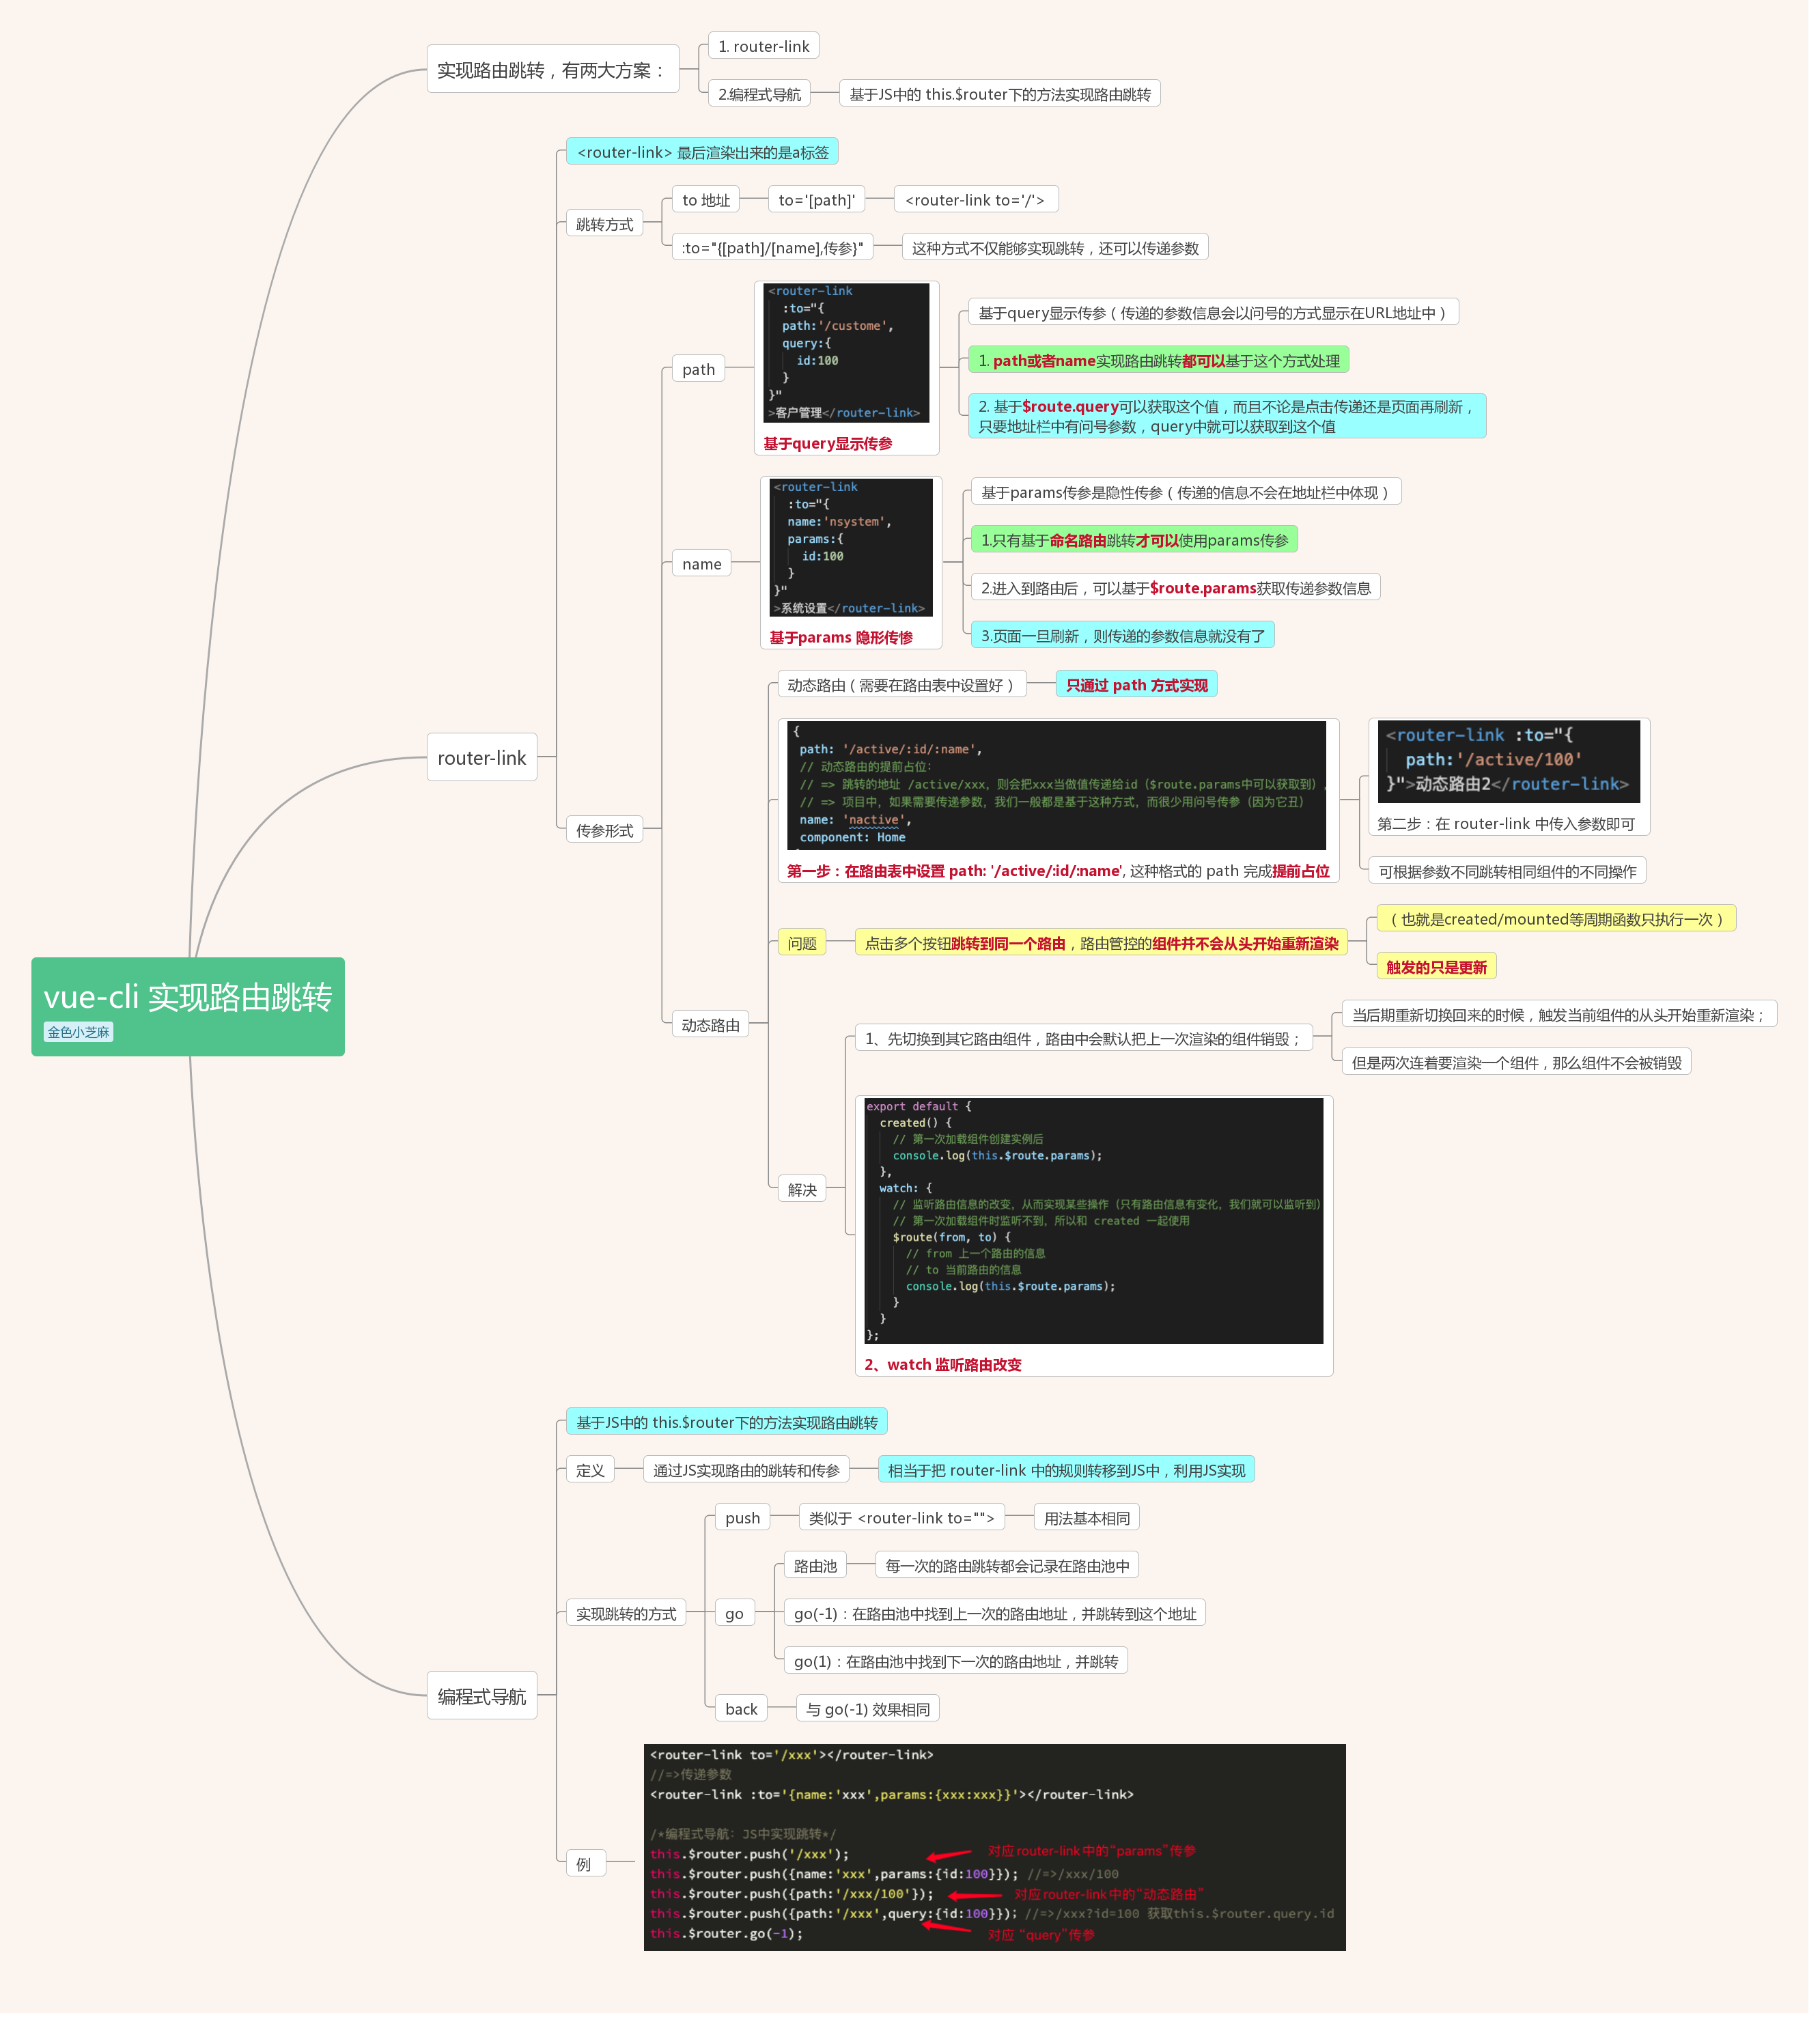Select the go node
The image size is (1820, 2026).
tap(734, 1612)
